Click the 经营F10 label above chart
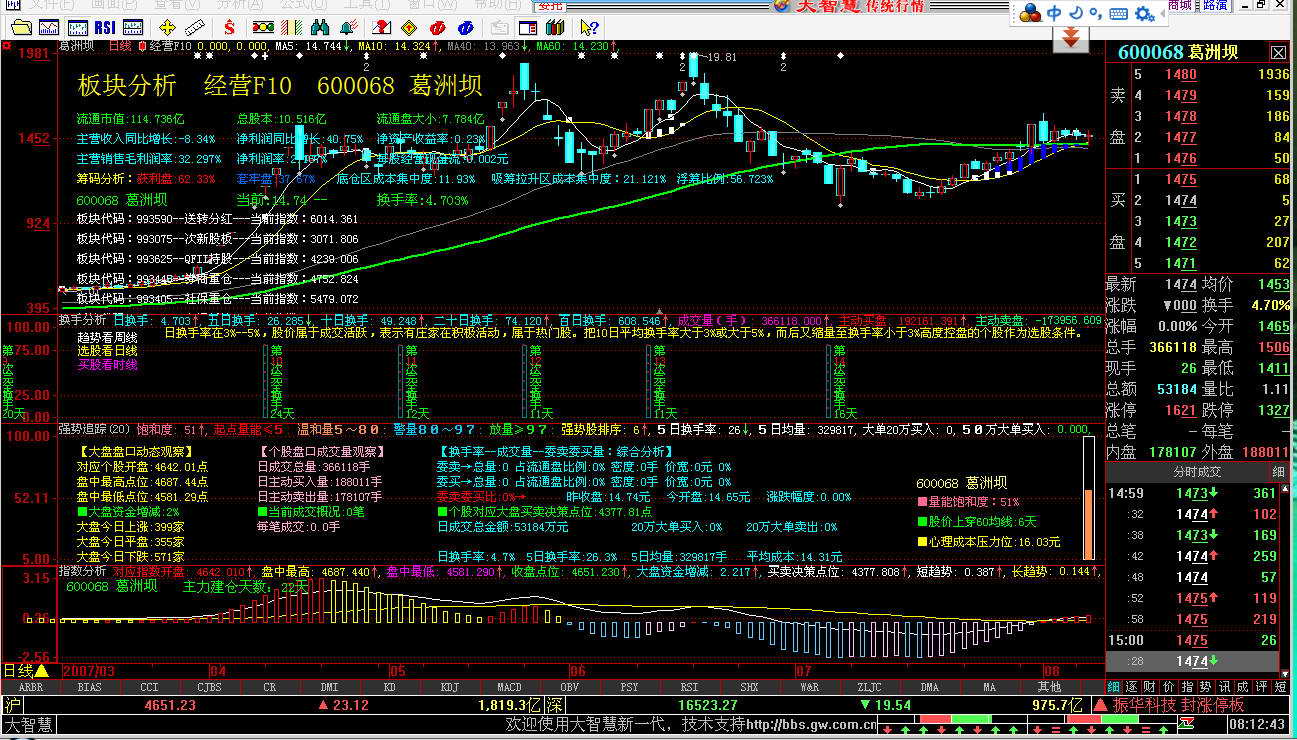Viewport: 1297px width, 740px height. click(171, 46)
